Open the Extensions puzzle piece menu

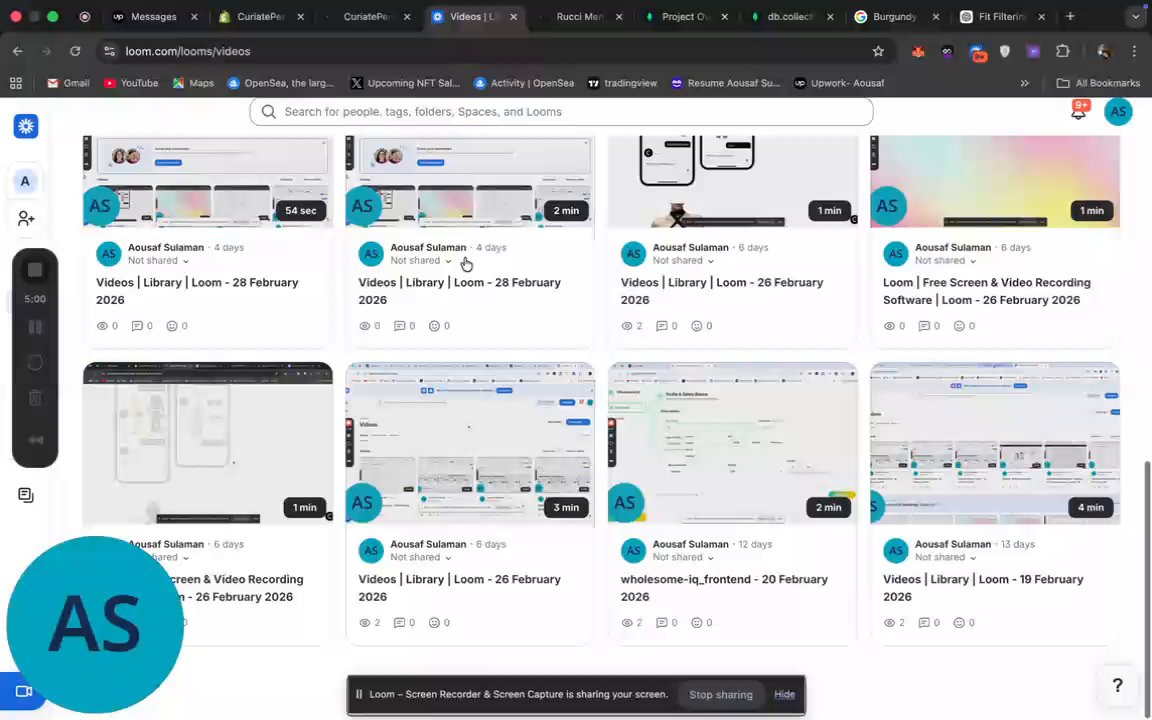point(1062,51)
